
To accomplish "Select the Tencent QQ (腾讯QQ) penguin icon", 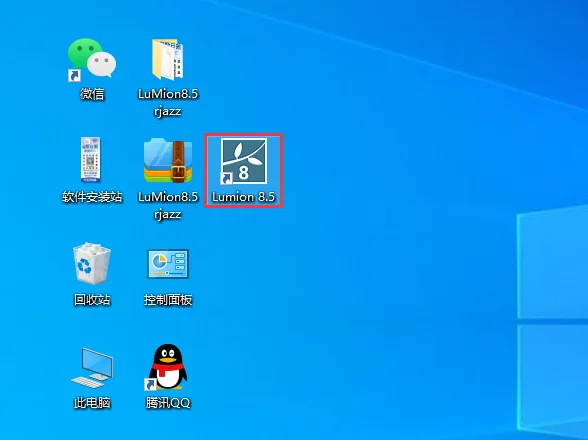I will pyautogui.click(x=167, y=367).
